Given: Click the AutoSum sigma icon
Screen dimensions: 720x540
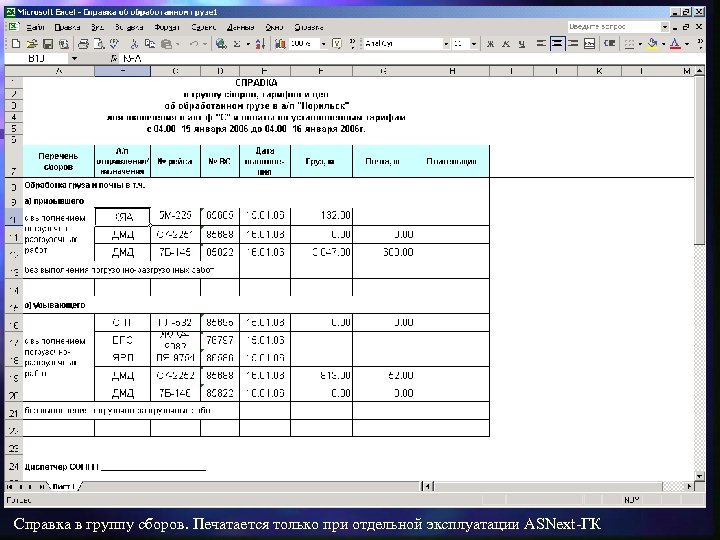Looking at the screenshot, I should coord(237,44).
